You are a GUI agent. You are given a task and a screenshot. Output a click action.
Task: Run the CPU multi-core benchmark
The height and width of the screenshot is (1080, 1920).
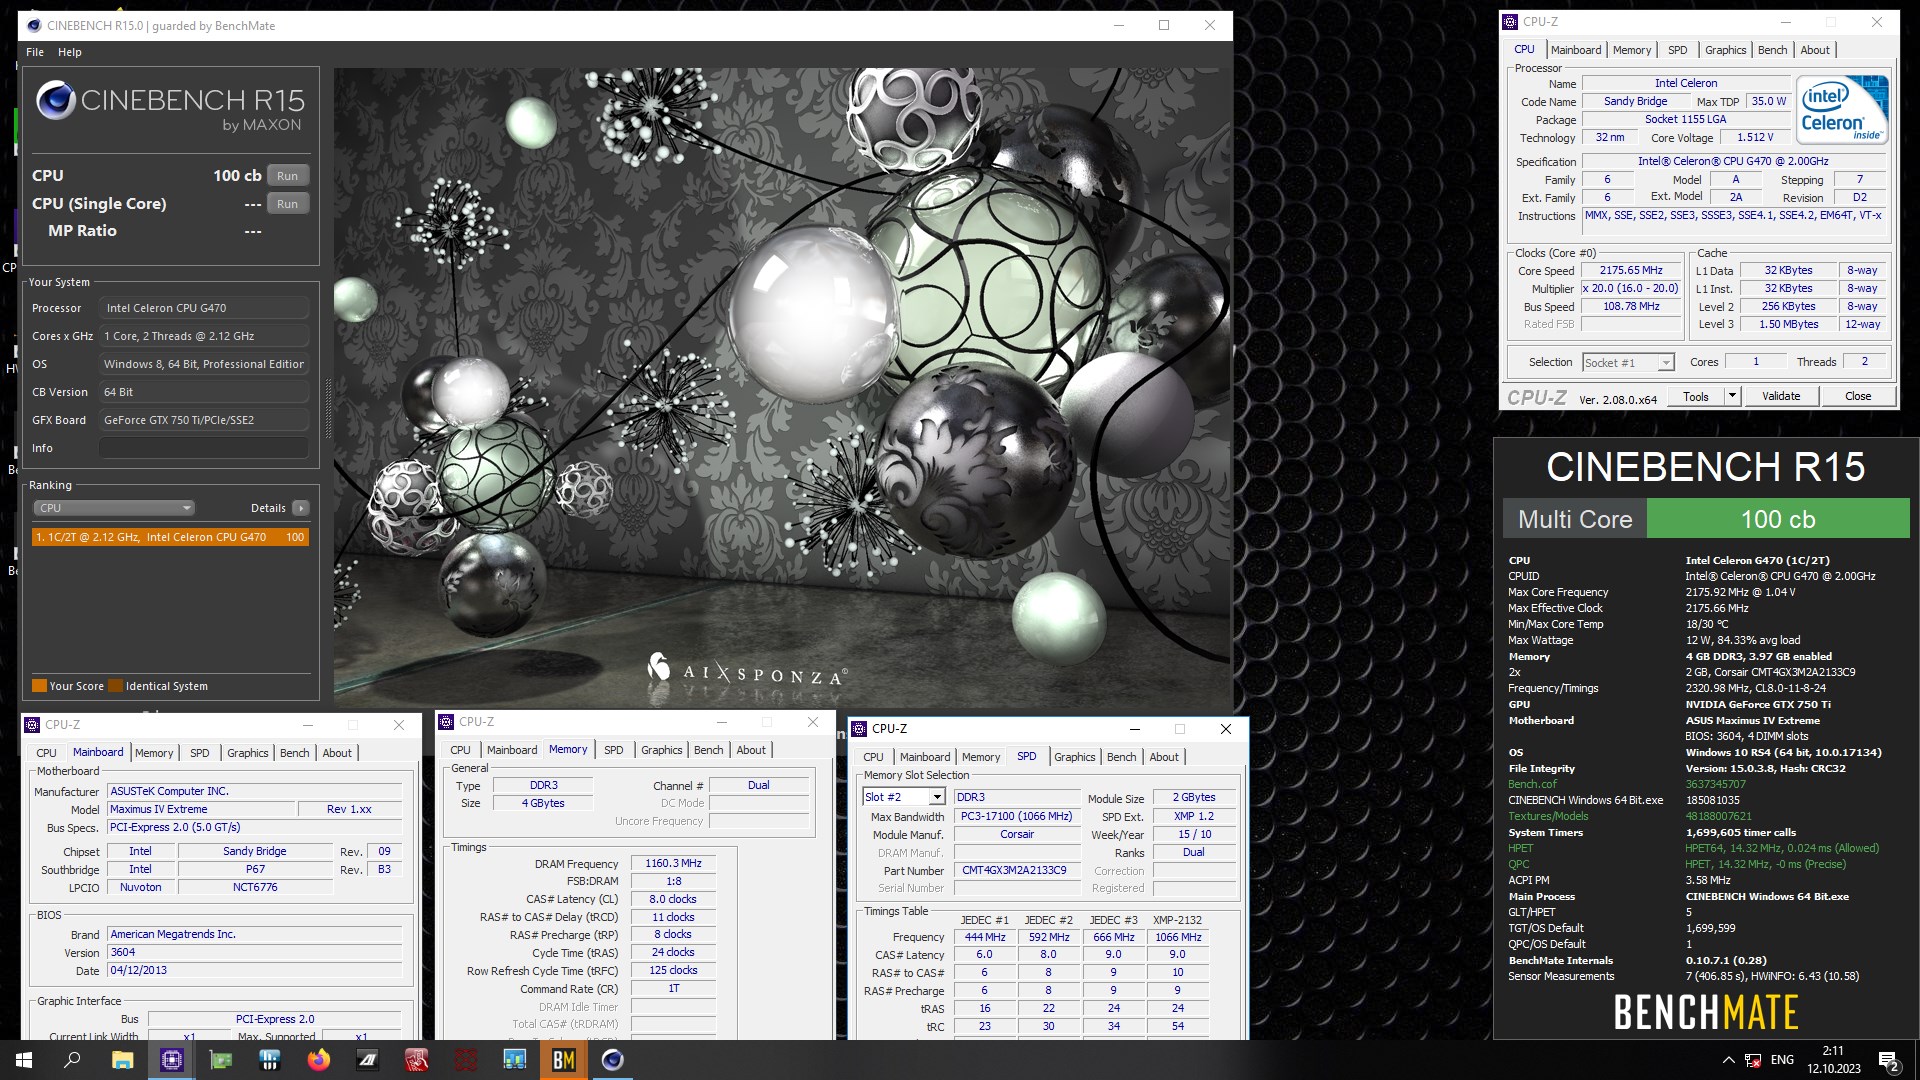click(287, 176)
